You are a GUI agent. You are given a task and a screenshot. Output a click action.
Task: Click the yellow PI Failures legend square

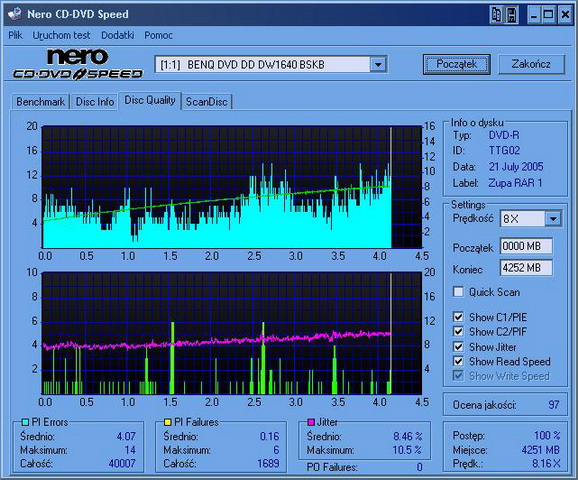click(x=168, y=422)
